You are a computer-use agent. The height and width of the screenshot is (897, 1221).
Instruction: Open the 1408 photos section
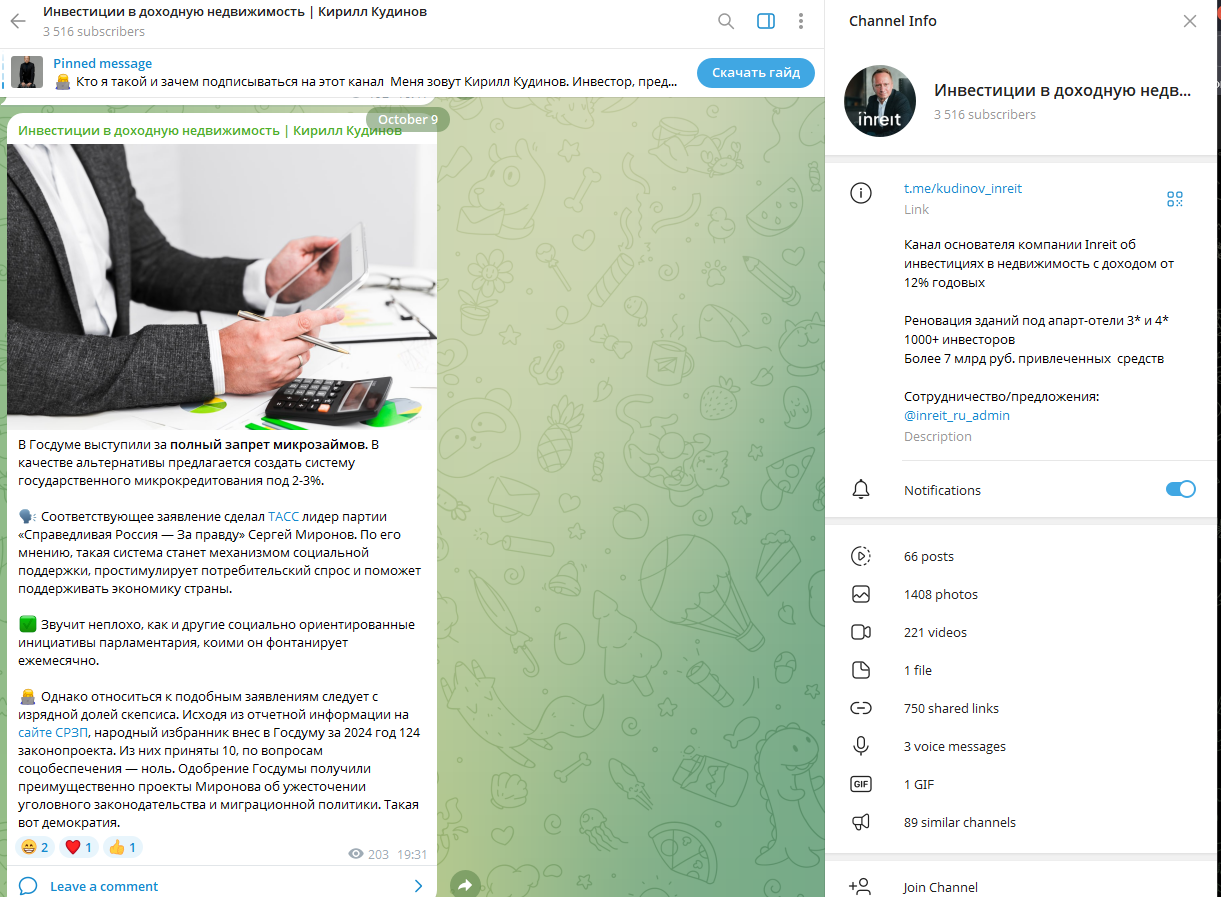point(1022,594)
